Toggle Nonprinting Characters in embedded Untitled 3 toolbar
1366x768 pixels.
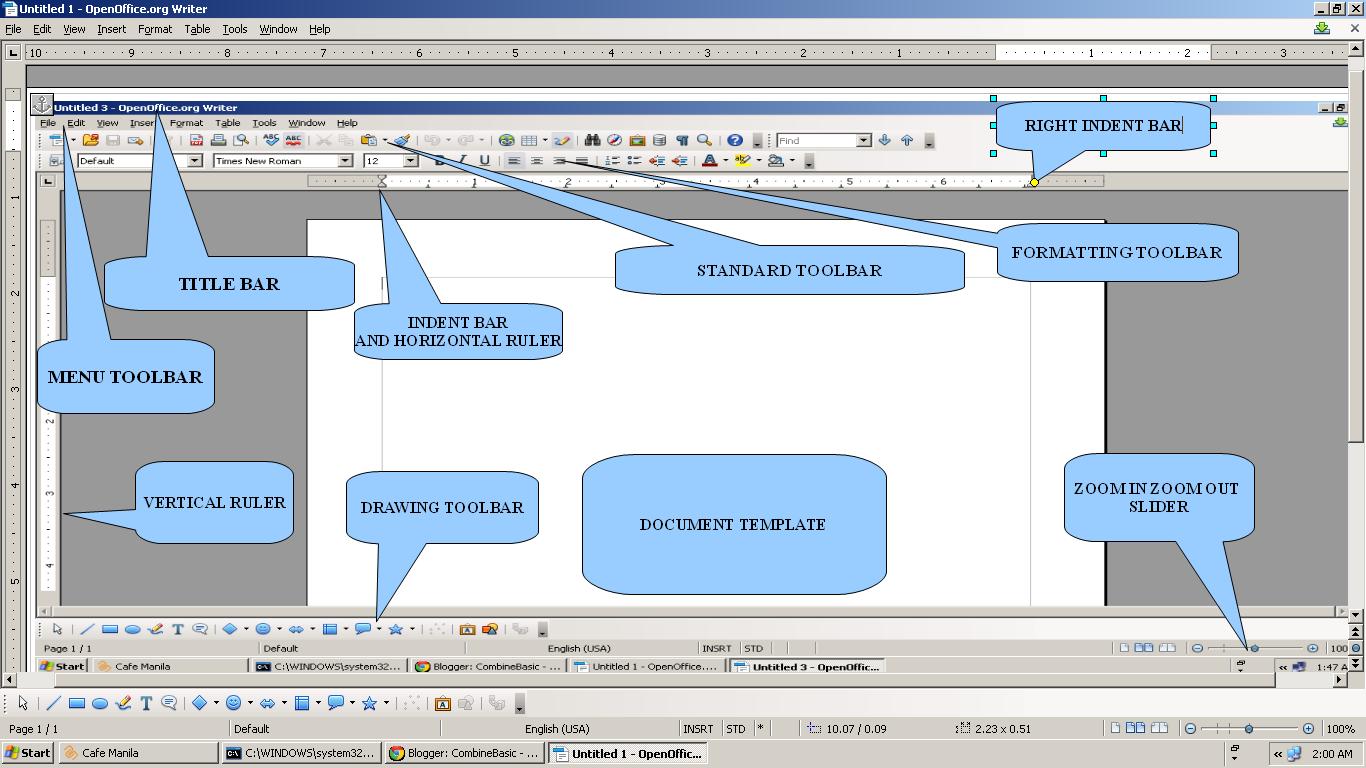point(682,141)
